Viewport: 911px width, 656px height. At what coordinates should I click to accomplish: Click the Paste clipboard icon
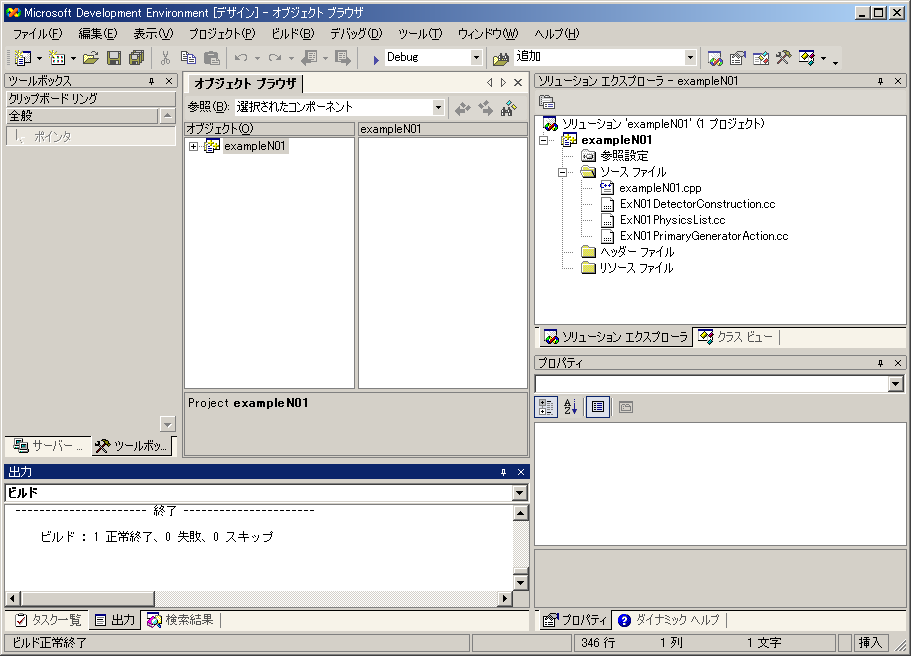(212, 58)
